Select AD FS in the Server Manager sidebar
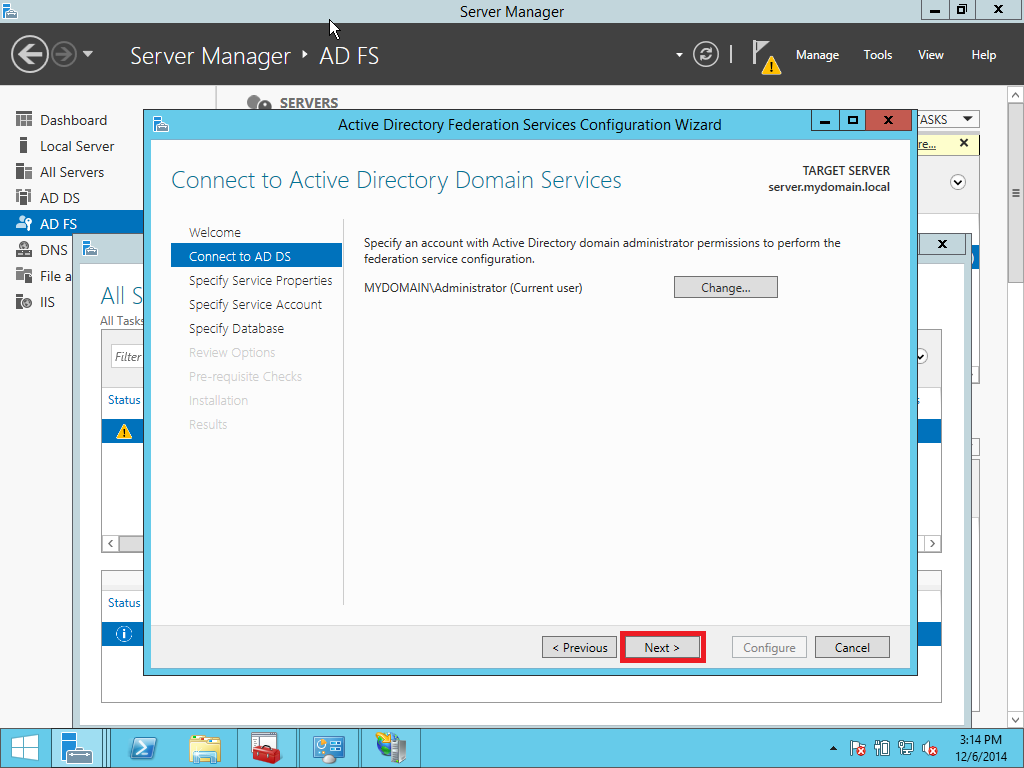 point(58,223)
